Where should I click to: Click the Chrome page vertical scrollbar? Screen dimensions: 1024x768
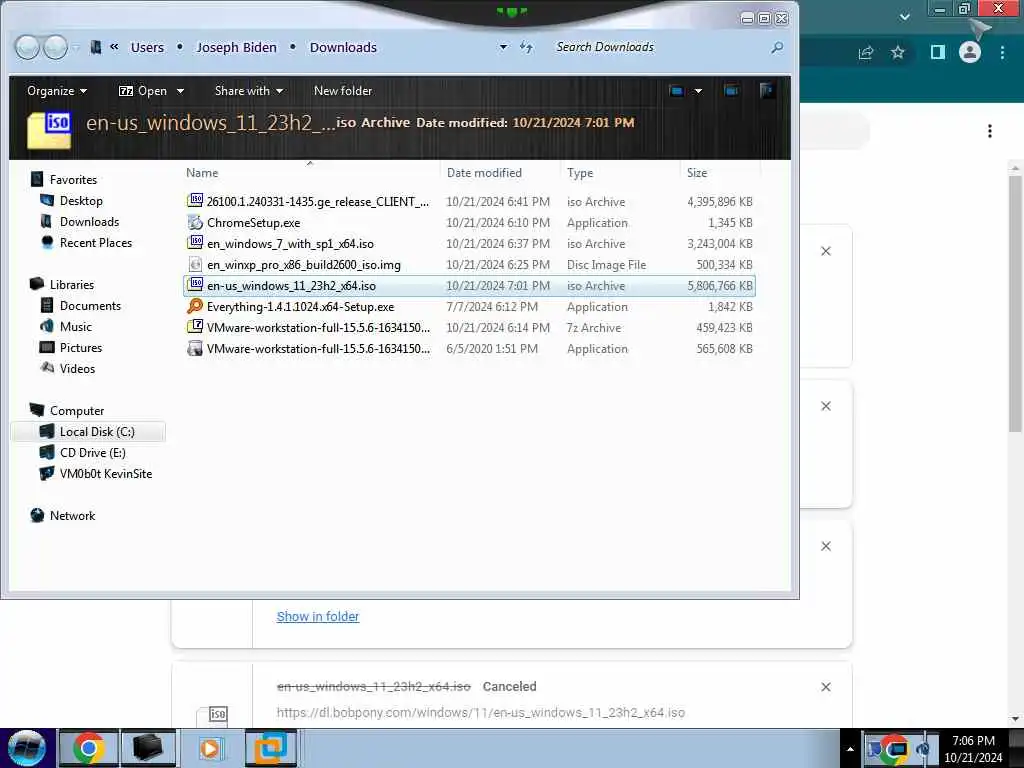[1015, 304]
